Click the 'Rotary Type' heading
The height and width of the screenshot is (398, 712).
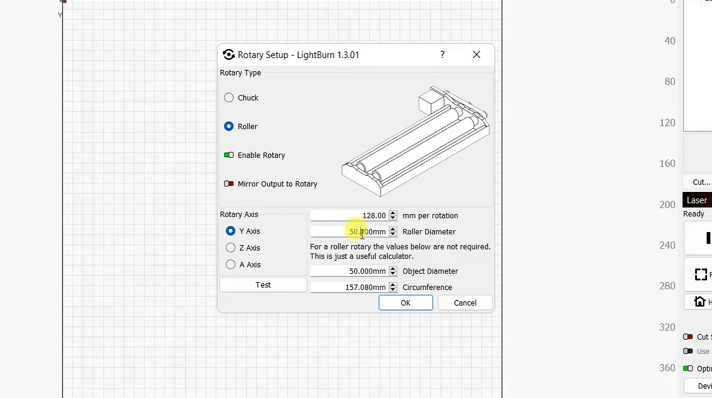tap(240, 73)
